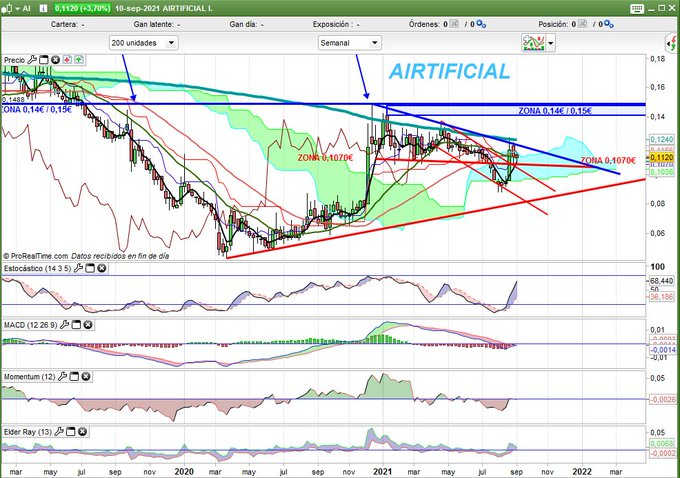
Task: Click the Precio panel label
Action: point(15,60)
